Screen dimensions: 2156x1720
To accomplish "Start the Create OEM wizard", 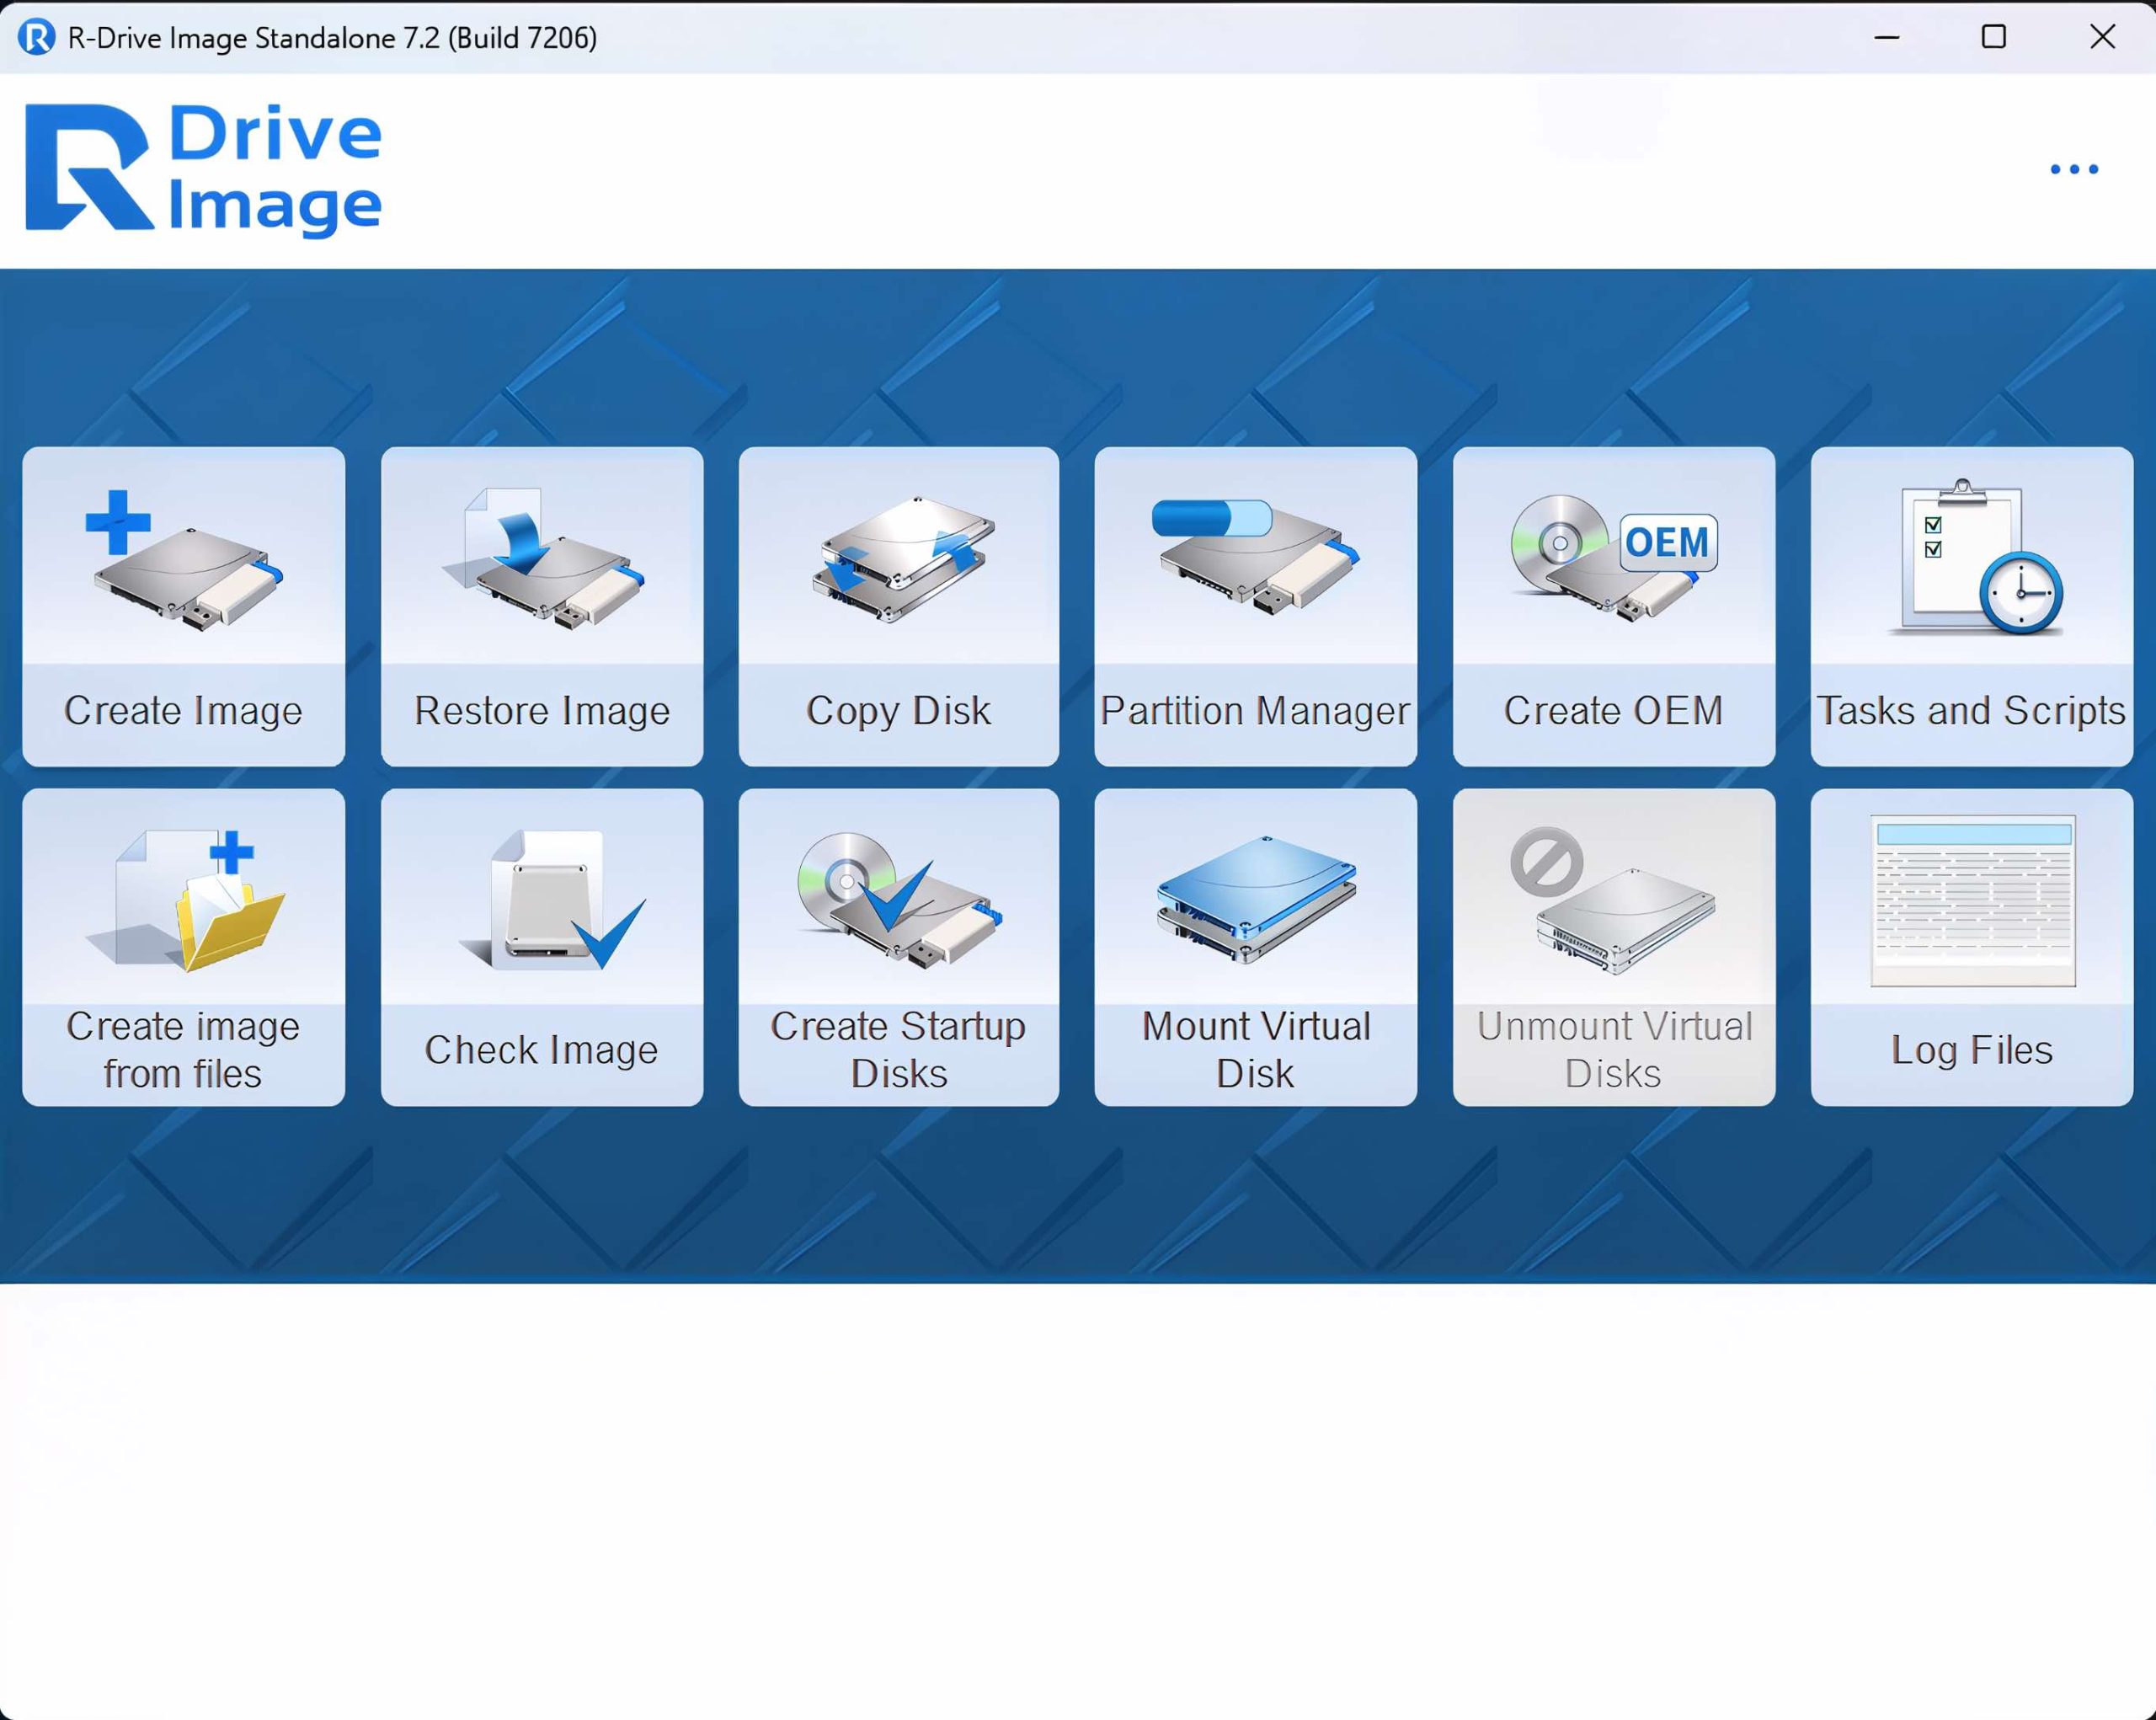I will pos(1614,607).
